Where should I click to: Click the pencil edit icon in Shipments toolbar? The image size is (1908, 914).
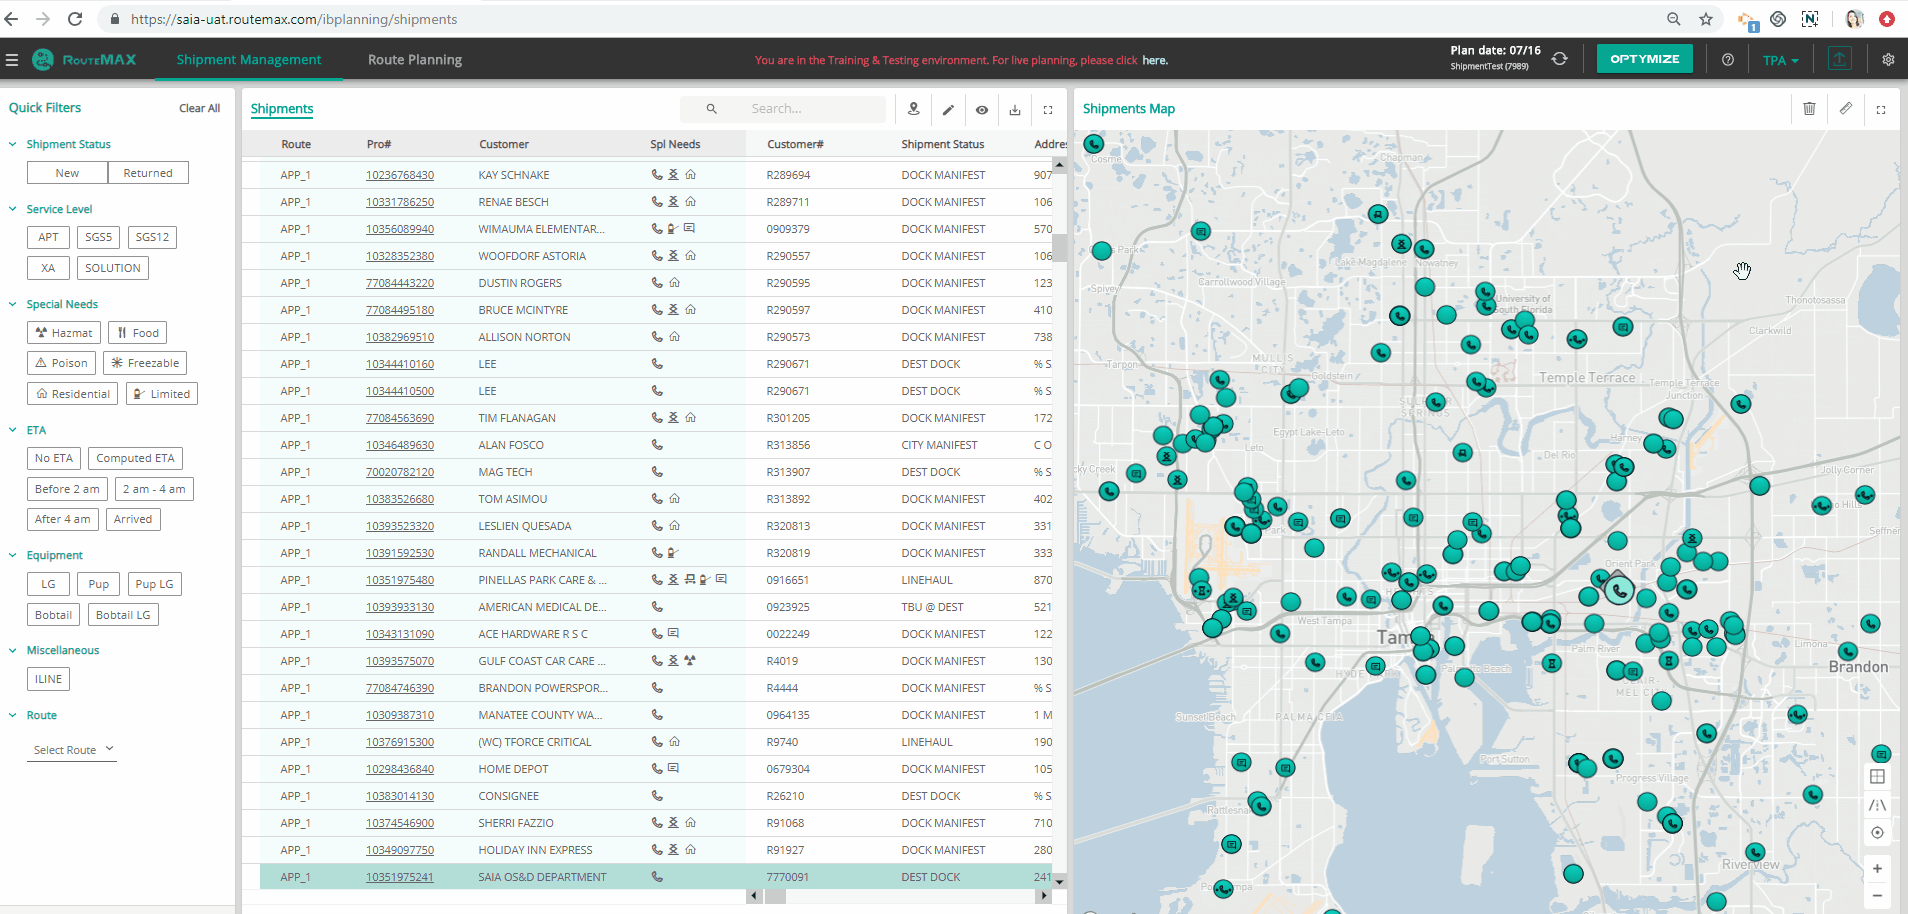(x=948, y=110)
